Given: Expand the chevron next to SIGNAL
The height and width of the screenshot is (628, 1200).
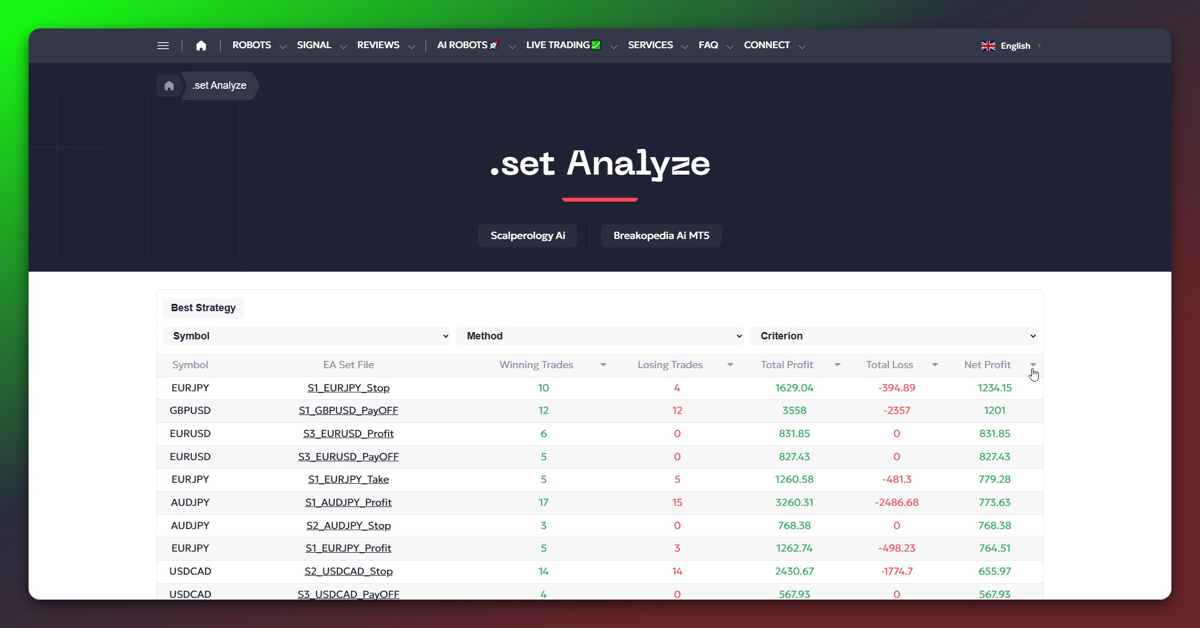Looking at the screenshot, I should tap(343, 47).
